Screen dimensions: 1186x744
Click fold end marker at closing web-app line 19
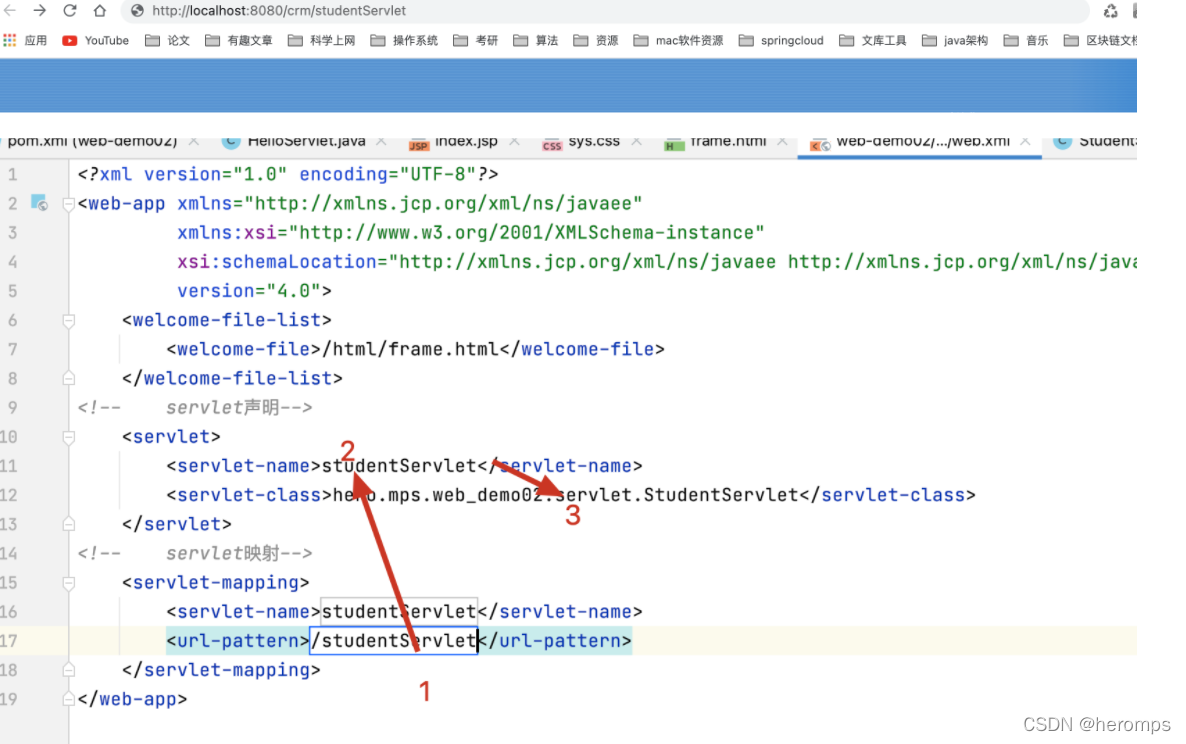[x=68, y=699]
